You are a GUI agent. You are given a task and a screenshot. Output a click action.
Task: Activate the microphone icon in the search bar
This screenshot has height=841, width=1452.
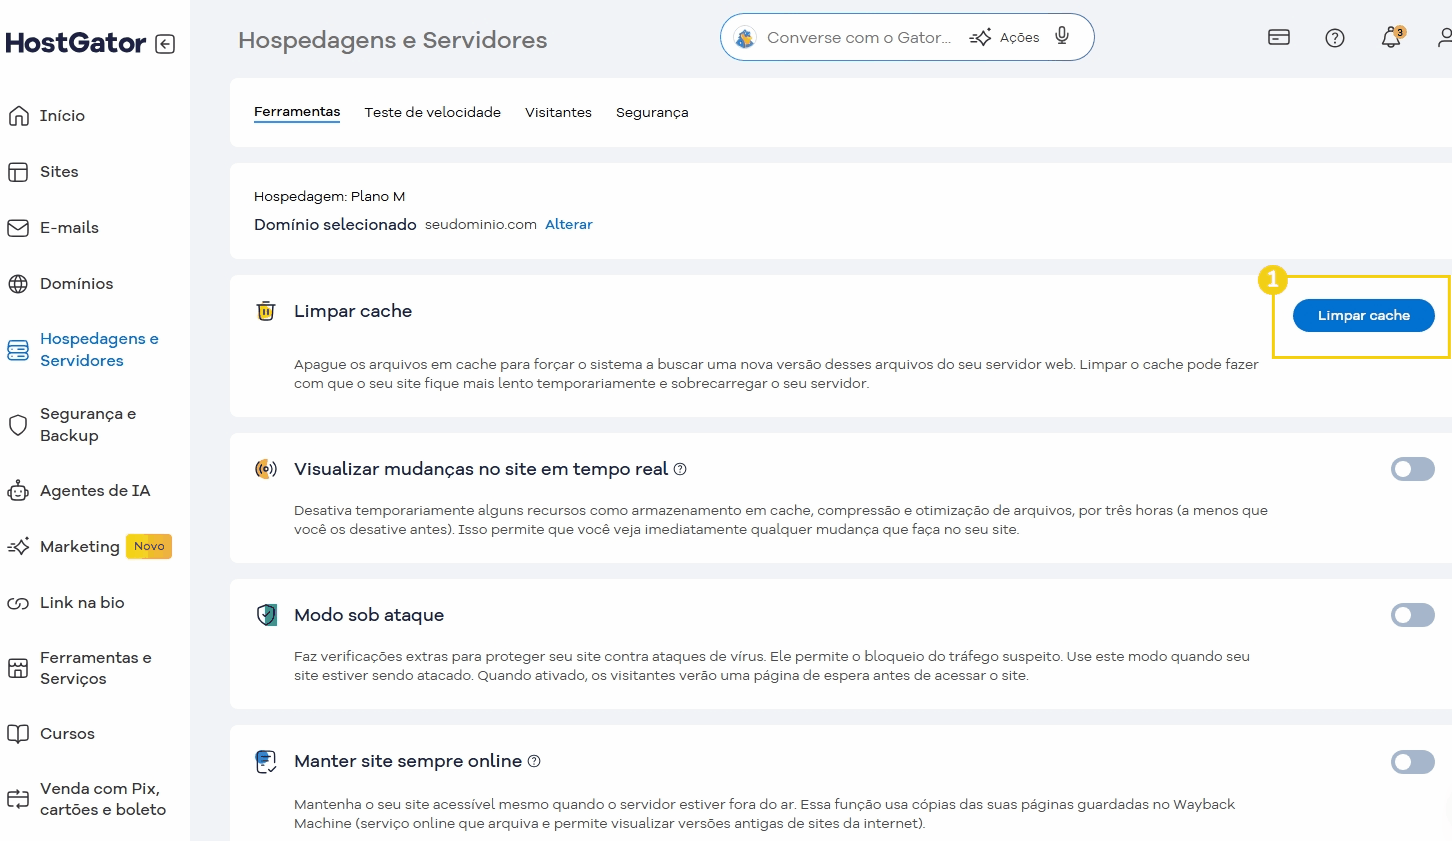coord(1062,35)
